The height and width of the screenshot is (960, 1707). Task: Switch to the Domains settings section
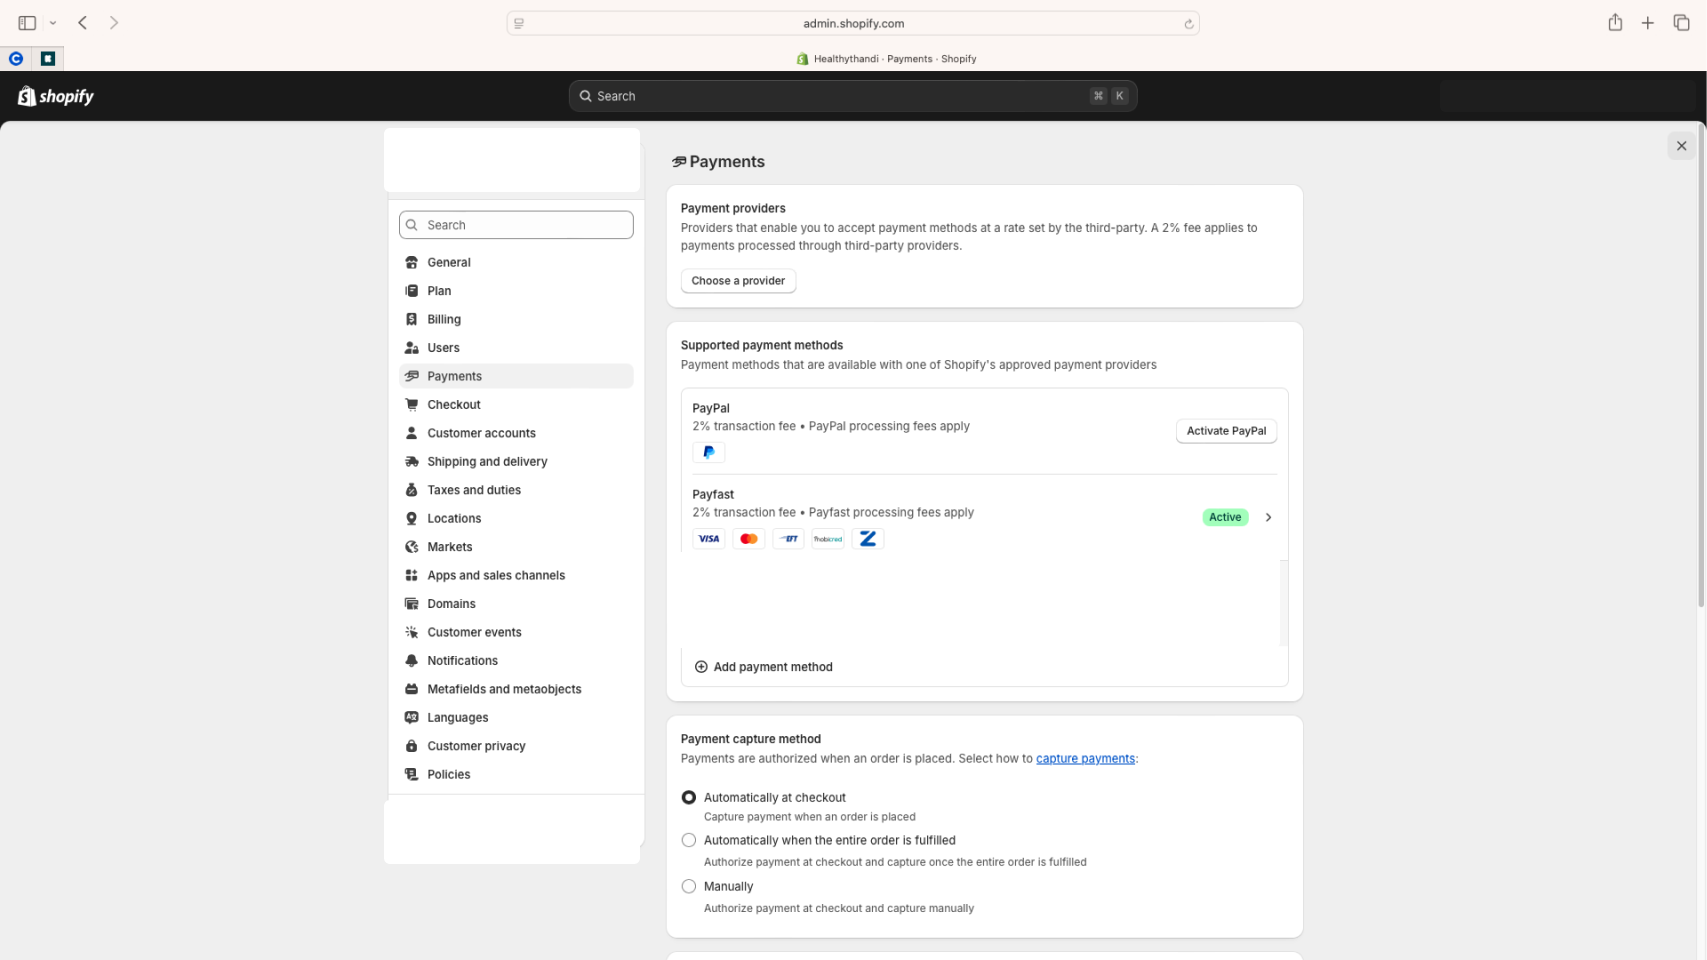click(451, 603)
